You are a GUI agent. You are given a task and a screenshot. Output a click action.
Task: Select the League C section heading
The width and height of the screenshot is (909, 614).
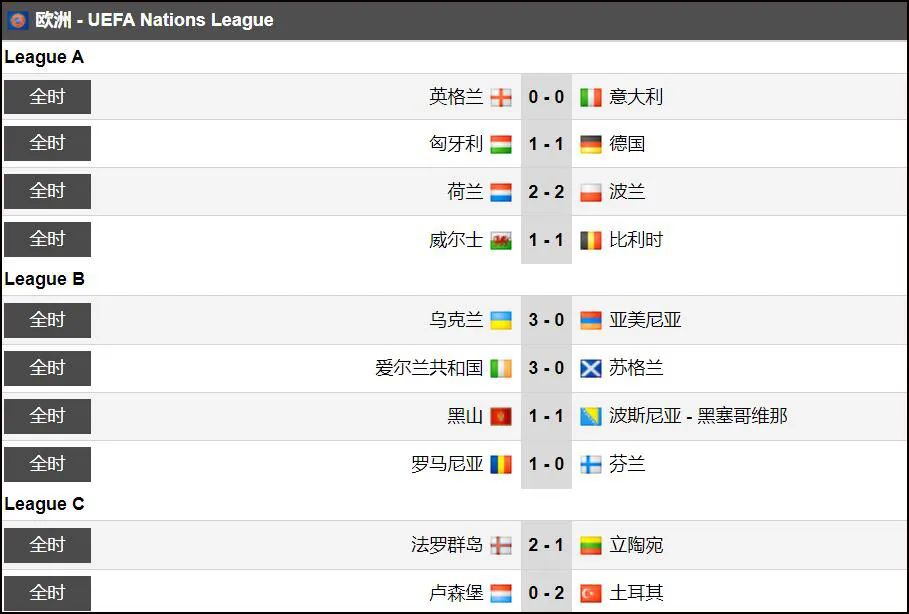click(x=44, y=504)
